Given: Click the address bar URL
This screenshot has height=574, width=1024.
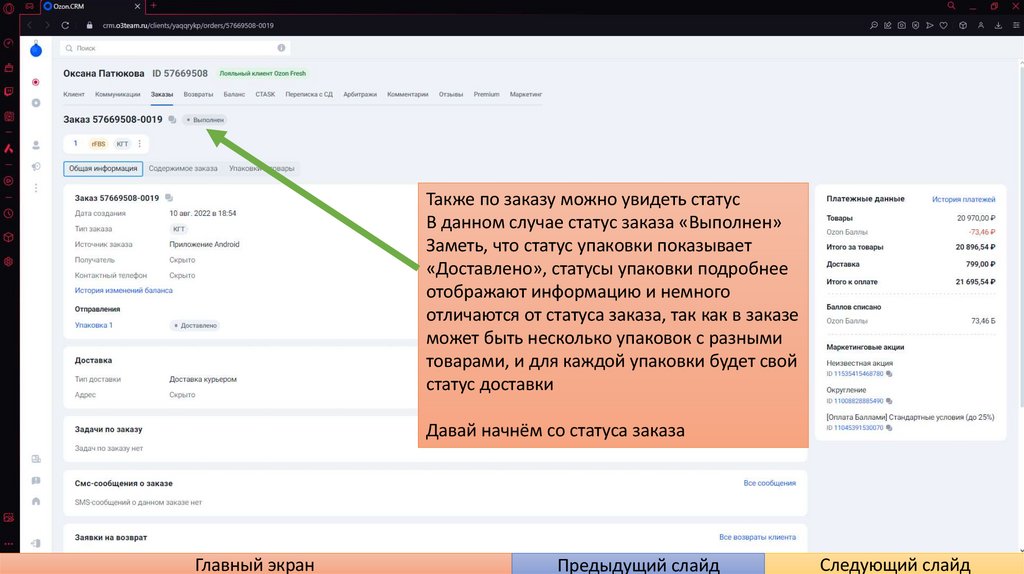Looking at the screenshot, I should (188, 25).
